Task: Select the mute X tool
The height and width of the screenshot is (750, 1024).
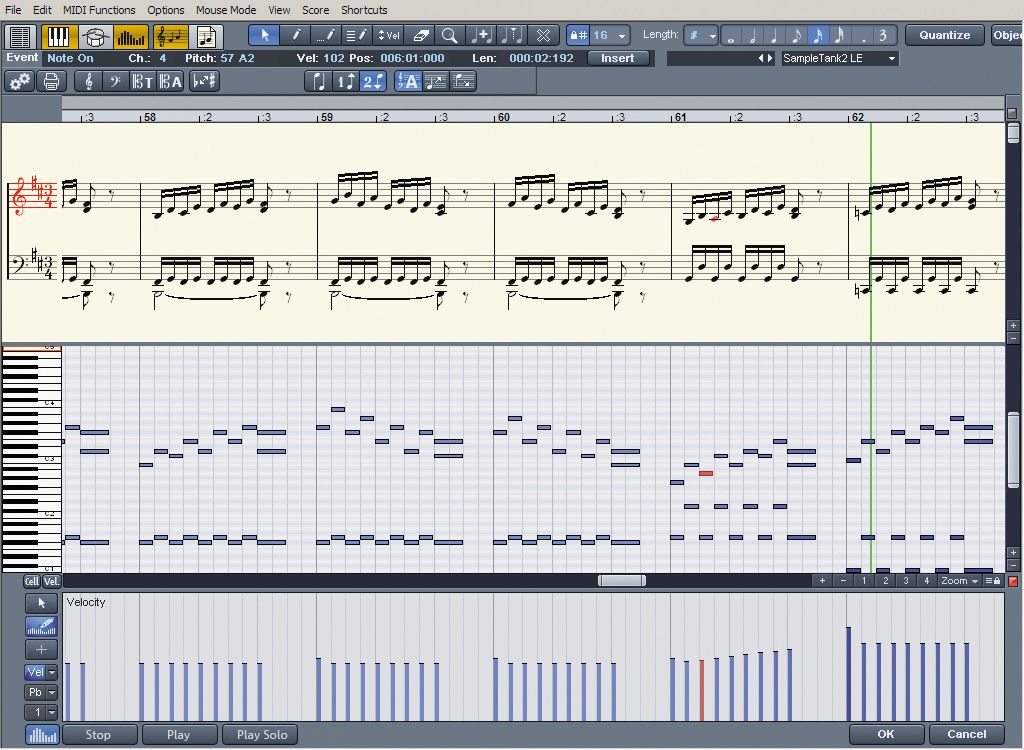Action: point(543,35)
